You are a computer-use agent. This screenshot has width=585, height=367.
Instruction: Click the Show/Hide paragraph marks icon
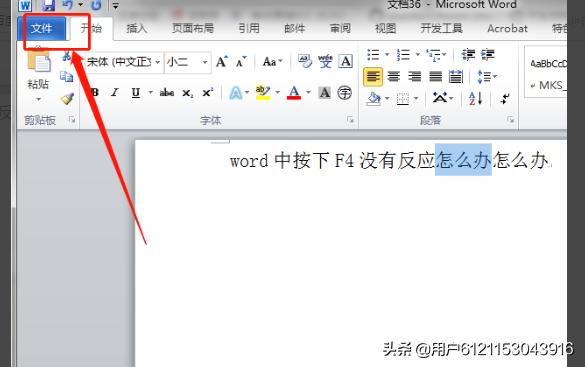click(505, 98)
